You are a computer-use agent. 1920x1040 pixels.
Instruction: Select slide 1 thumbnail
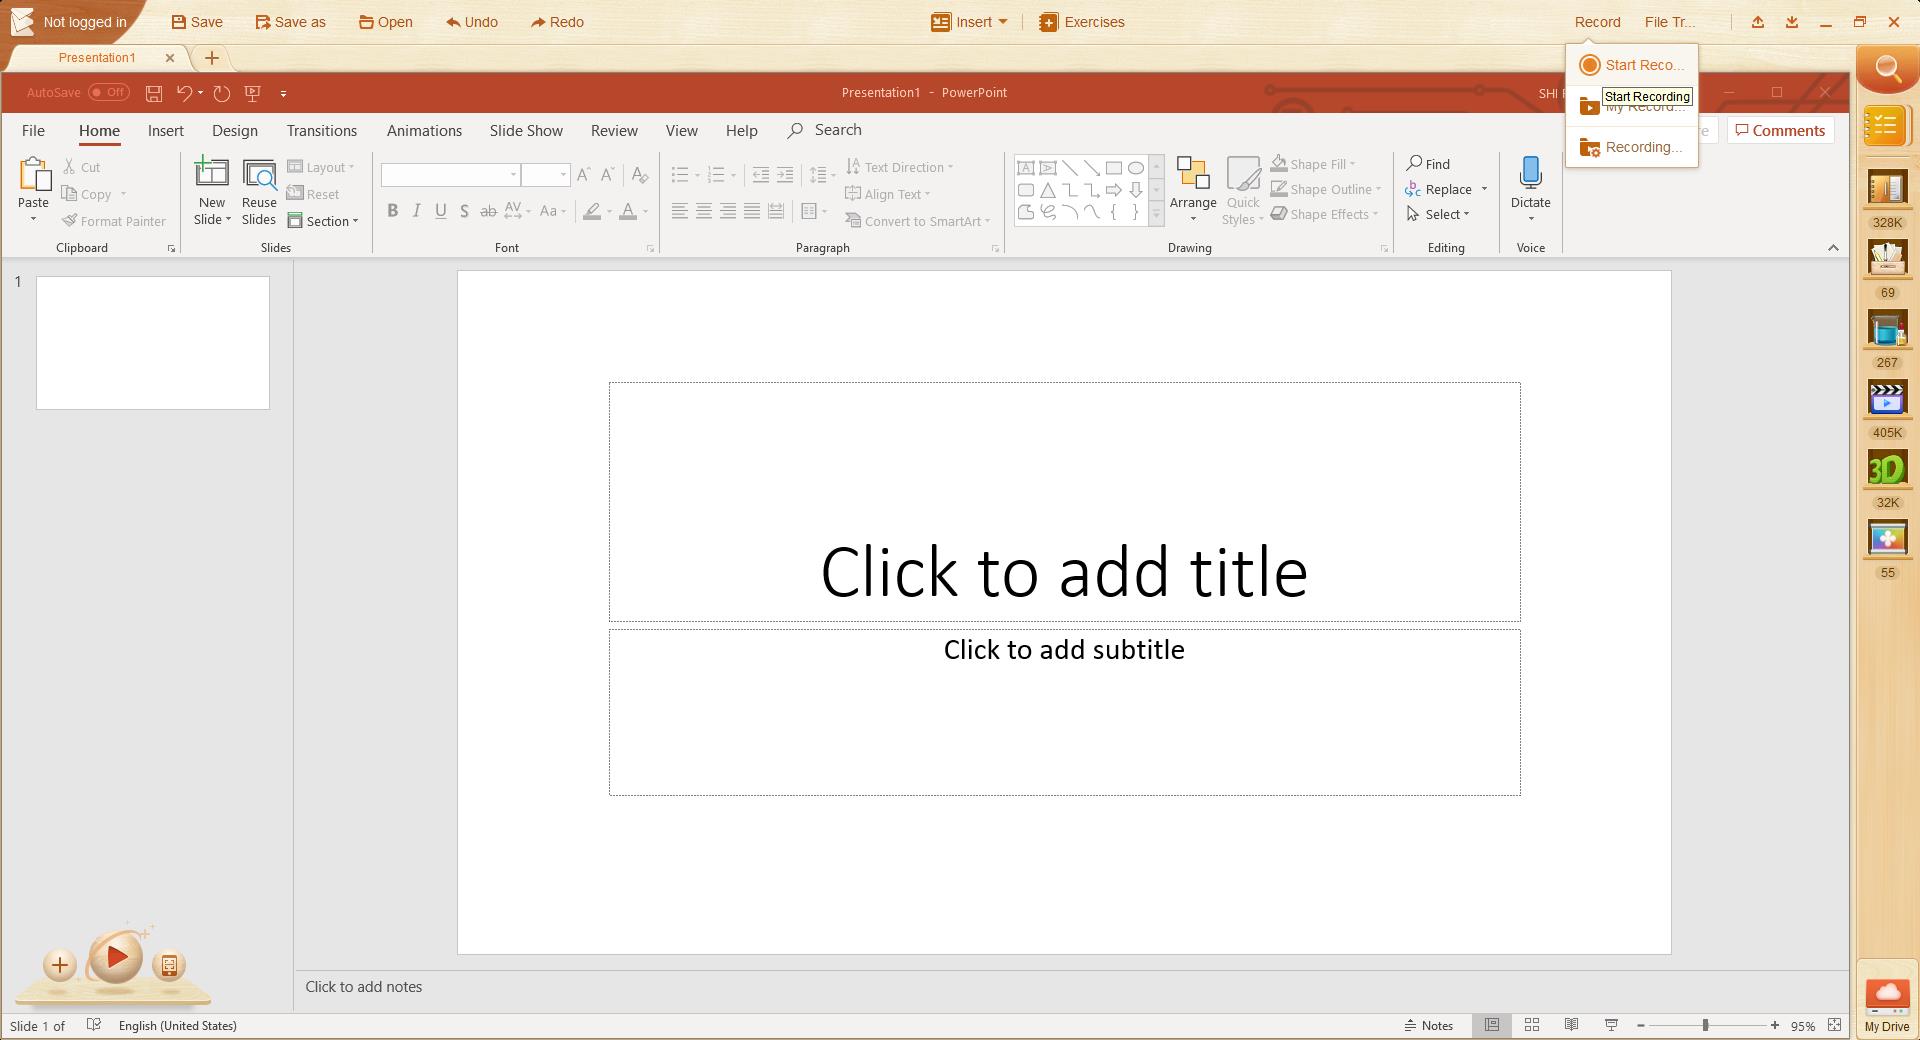153,343
